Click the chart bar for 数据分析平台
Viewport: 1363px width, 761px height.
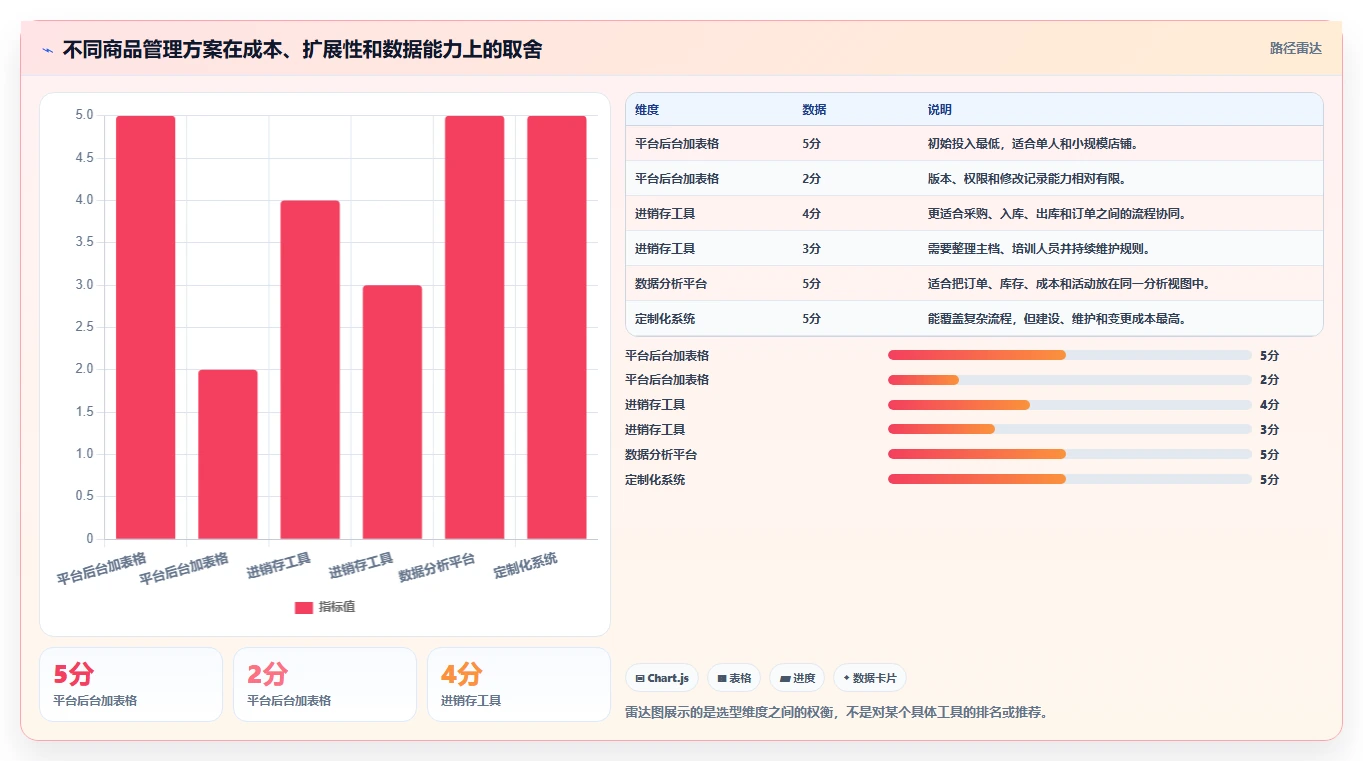click(x=475, y=327)
